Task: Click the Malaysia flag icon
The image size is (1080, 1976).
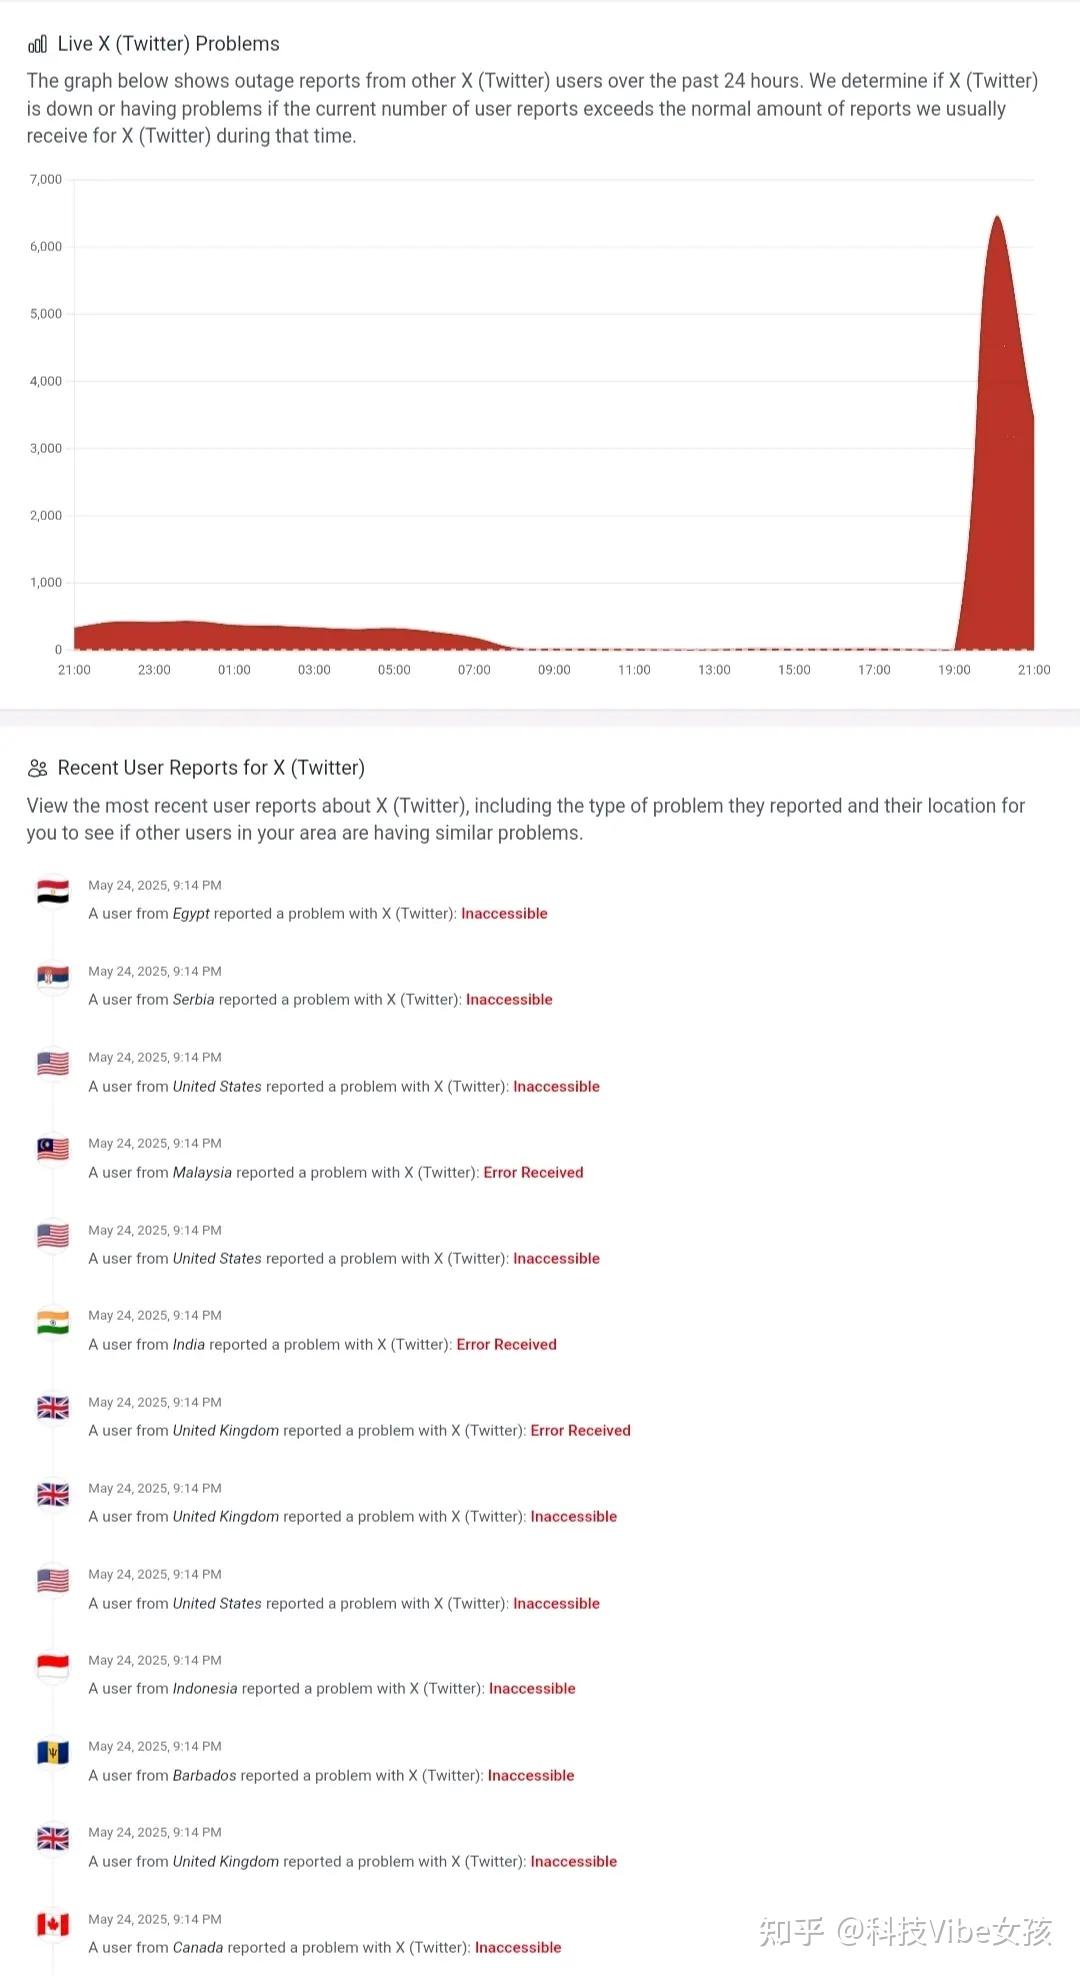Action: (53, 1150)
